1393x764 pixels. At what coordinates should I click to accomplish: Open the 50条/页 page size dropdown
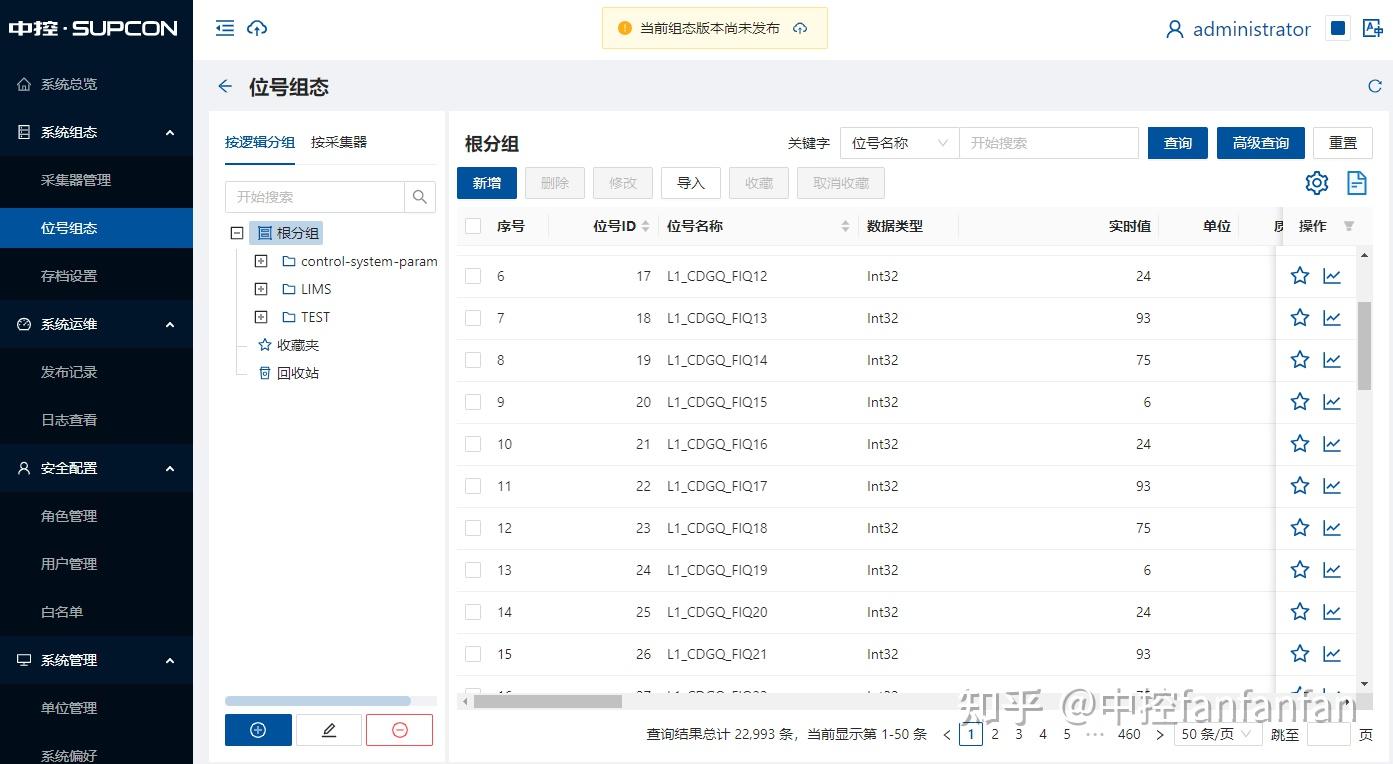tap(1217, 733)
